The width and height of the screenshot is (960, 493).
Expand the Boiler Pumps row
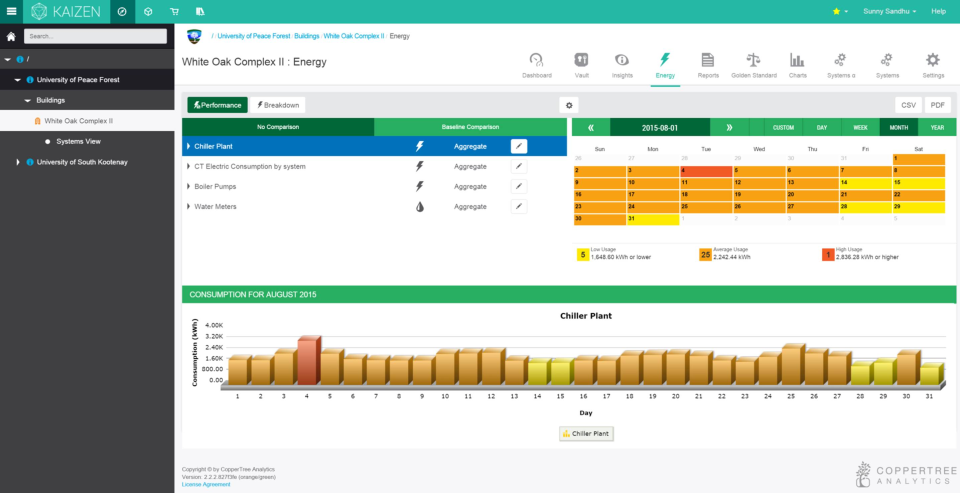click(189, 186)
